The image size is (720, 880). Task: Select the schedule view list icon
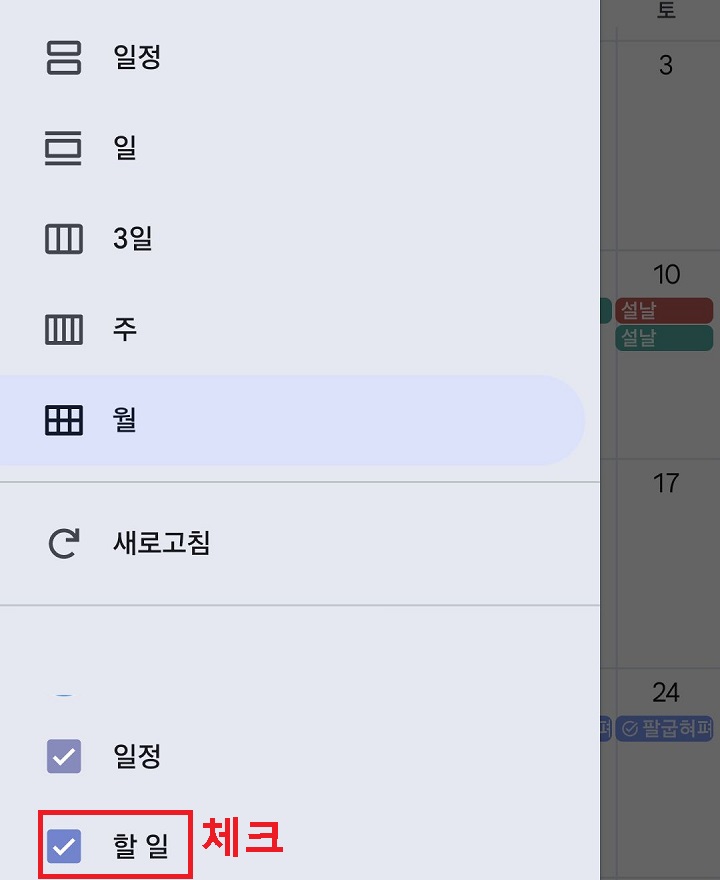click(62, 58)
